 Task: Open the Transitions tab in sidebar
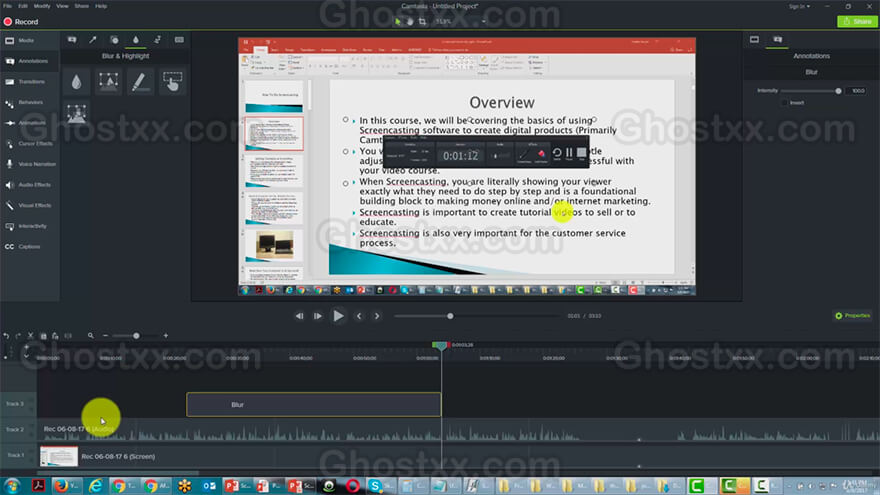tap(30, 82)
